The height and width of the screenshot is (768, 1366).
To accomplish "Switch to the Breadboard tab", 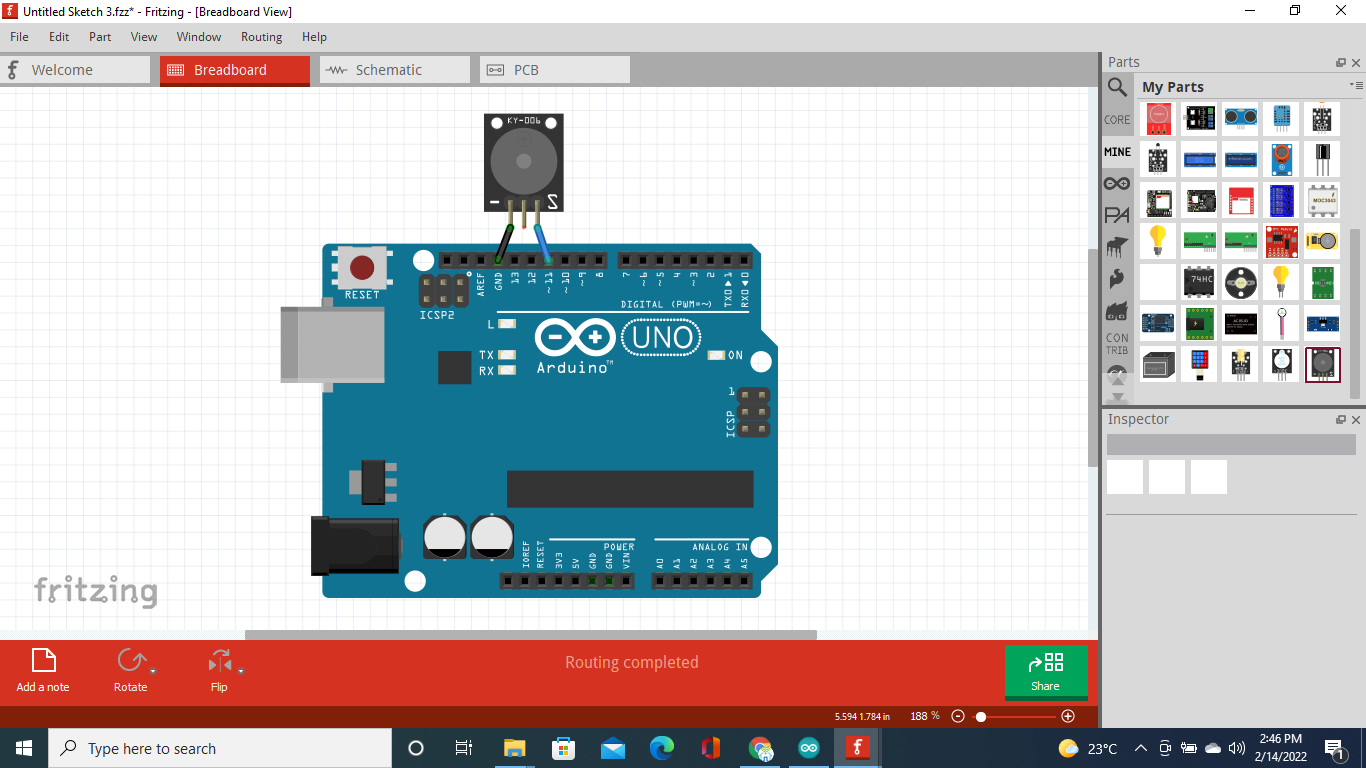I will click(x=235, y=70).
